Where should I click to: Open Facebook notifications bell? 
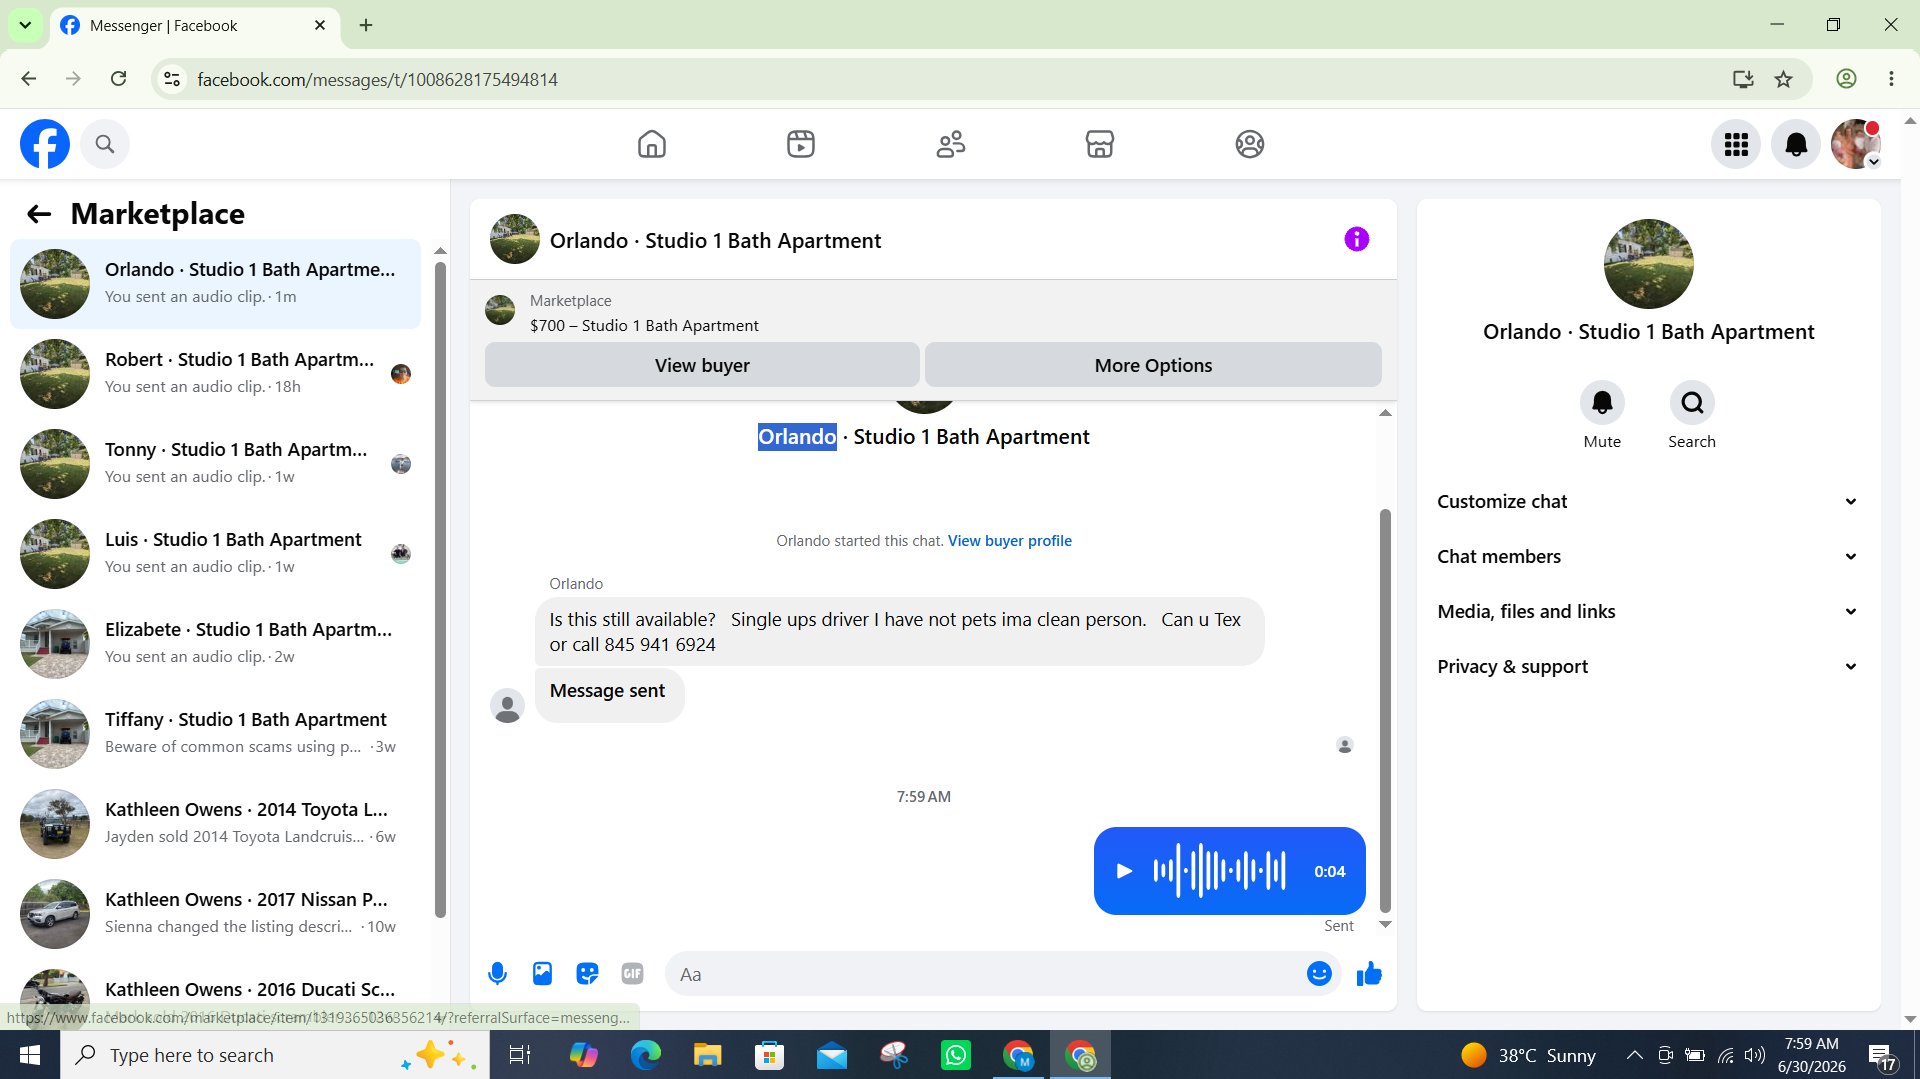click(1796, 144)
